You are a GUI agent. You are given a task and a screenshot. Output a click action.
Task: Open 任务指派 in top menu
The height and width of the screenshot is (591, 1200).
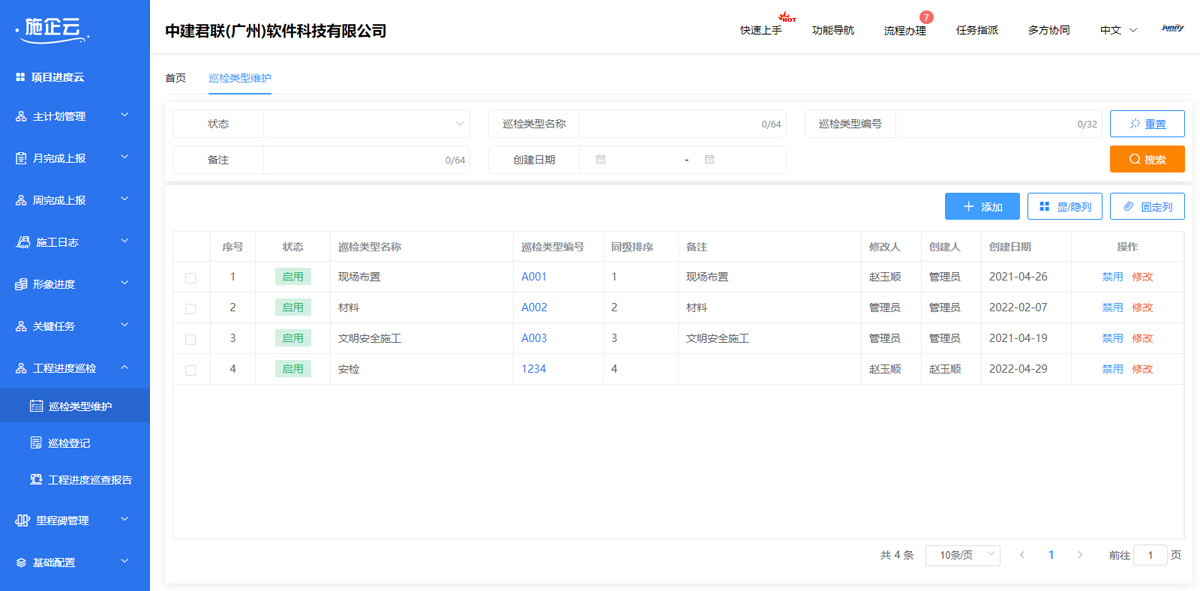977,30
